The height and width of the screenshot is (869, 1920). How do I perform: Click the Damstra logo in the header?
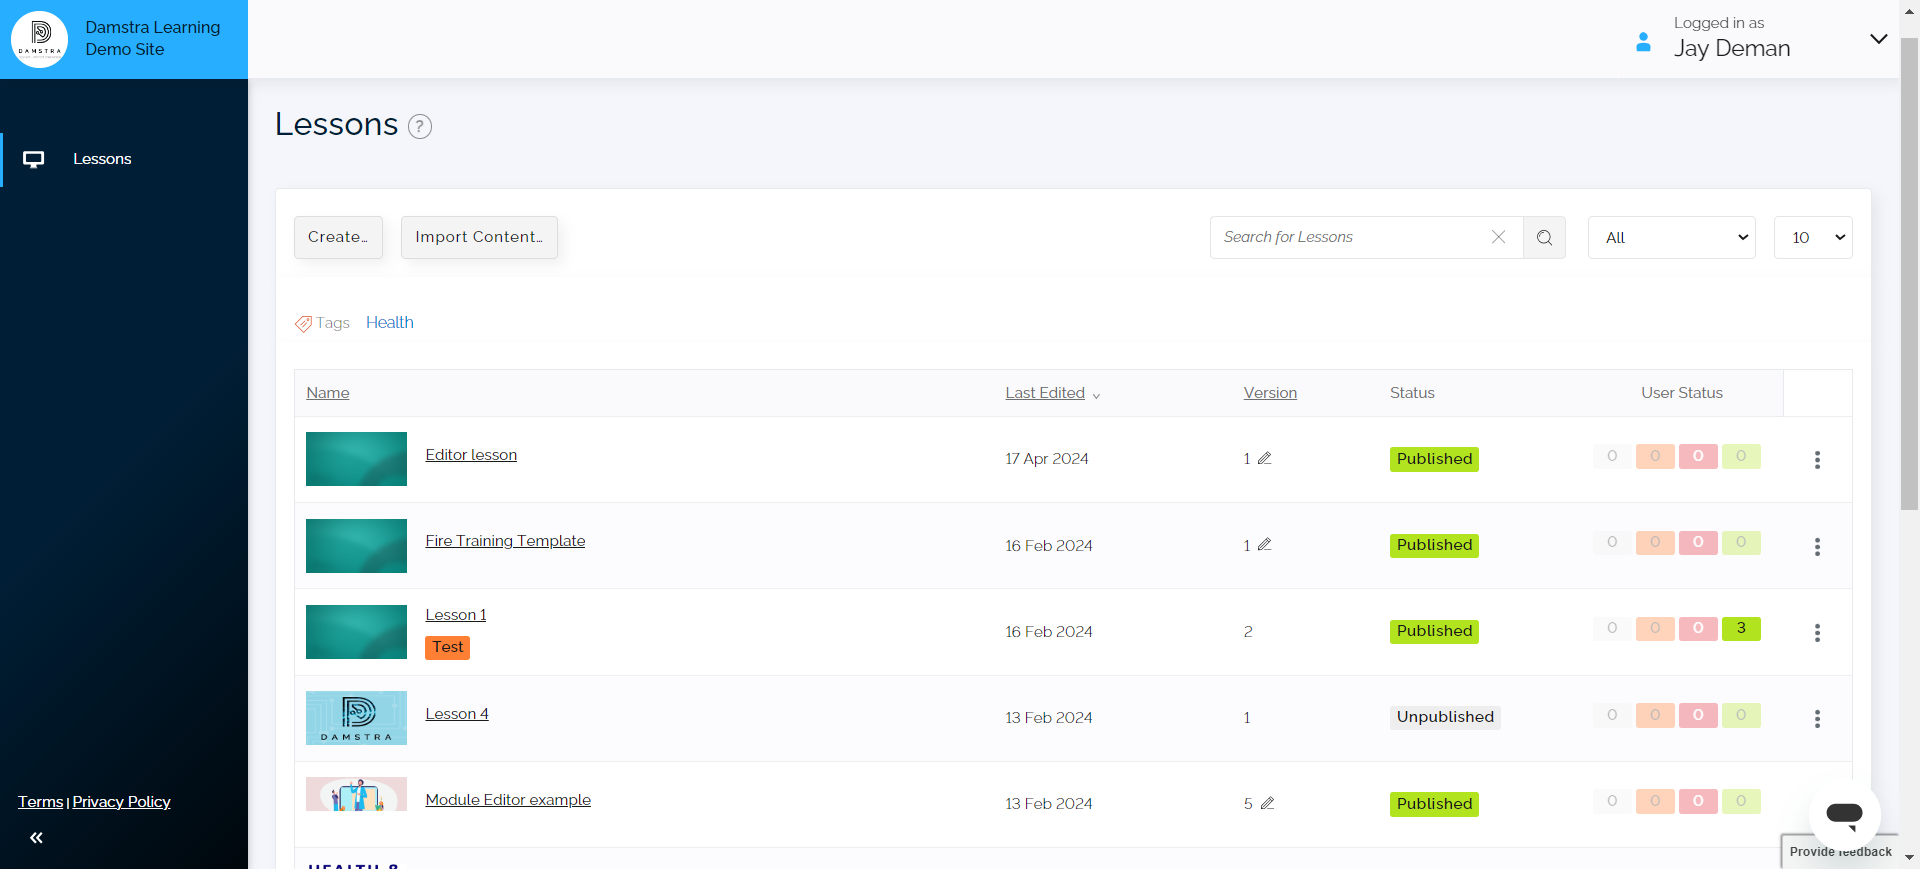[x=40, y=40]
